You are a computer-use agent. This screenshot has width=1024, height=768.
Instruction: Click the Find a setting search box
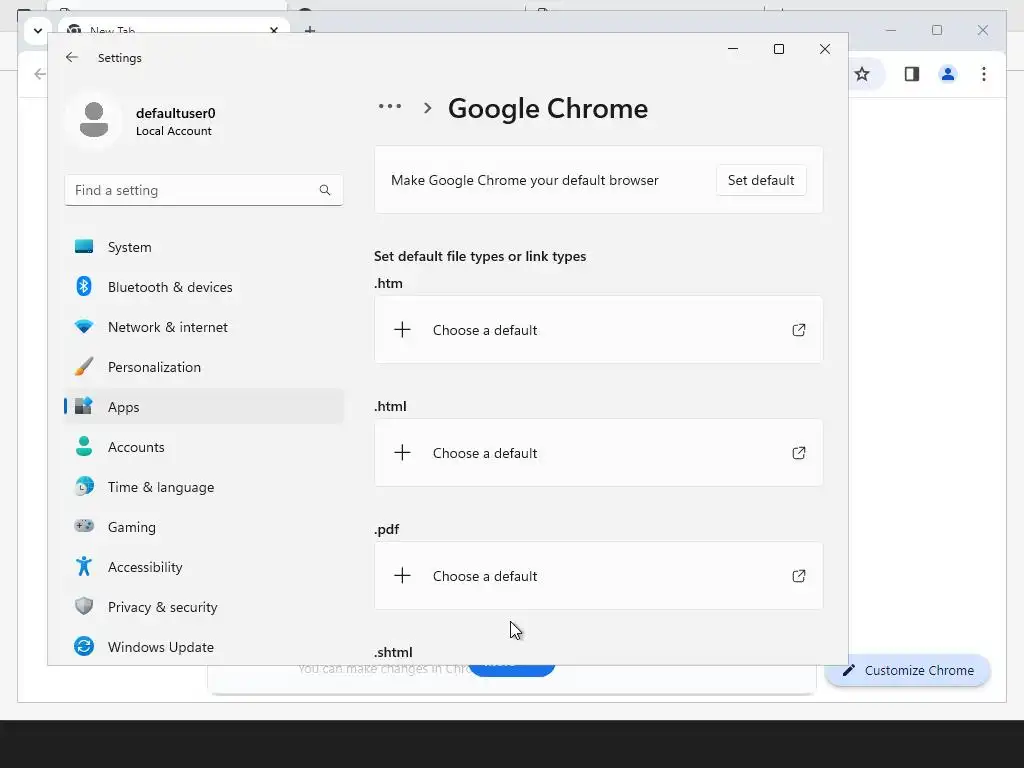coord(204,190)
